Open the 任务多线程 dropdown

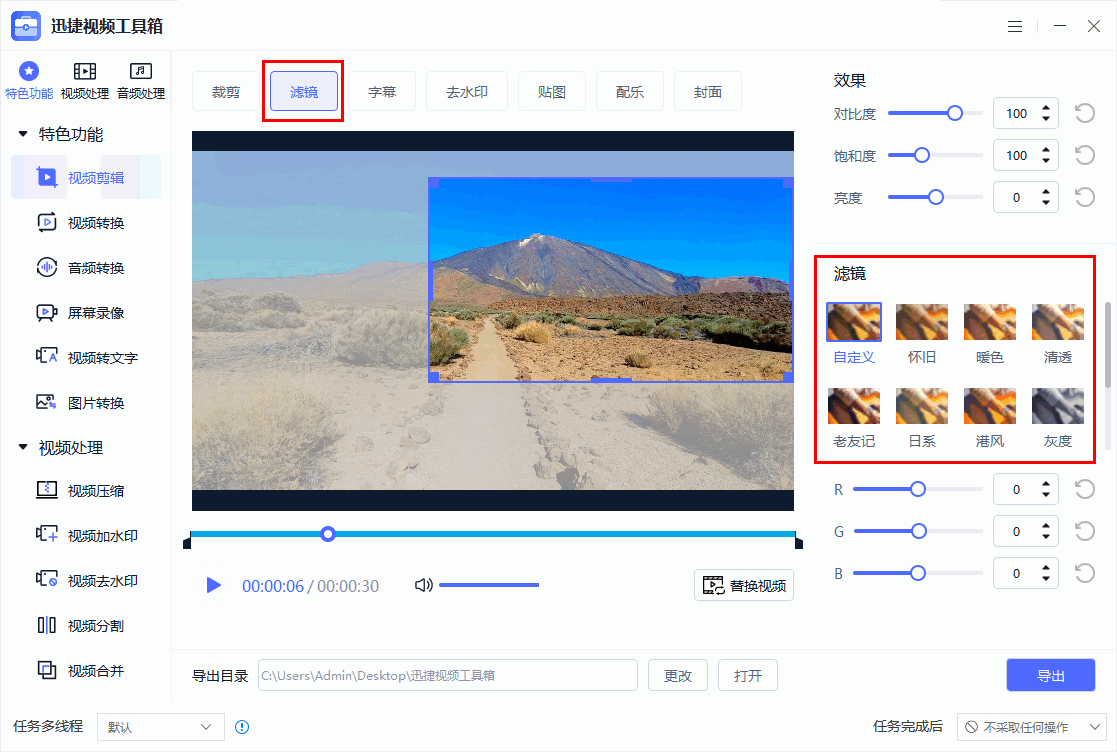[161, 727]
